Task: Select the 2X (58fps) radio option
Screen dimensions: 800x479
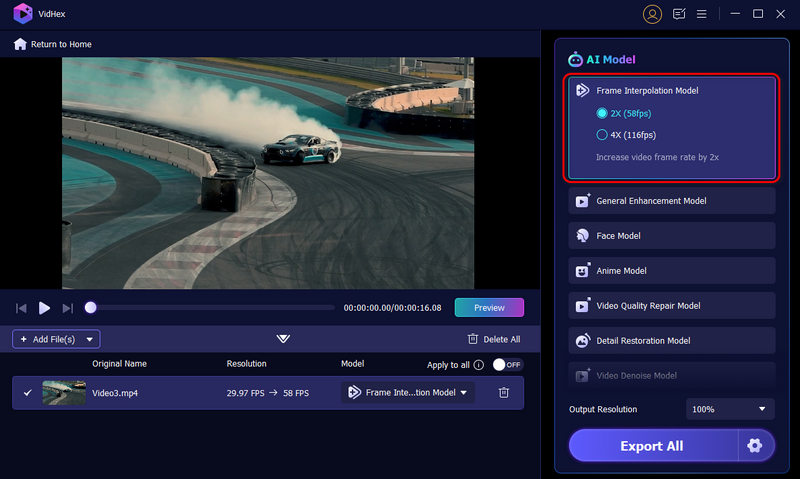Action: coord(602,113)
